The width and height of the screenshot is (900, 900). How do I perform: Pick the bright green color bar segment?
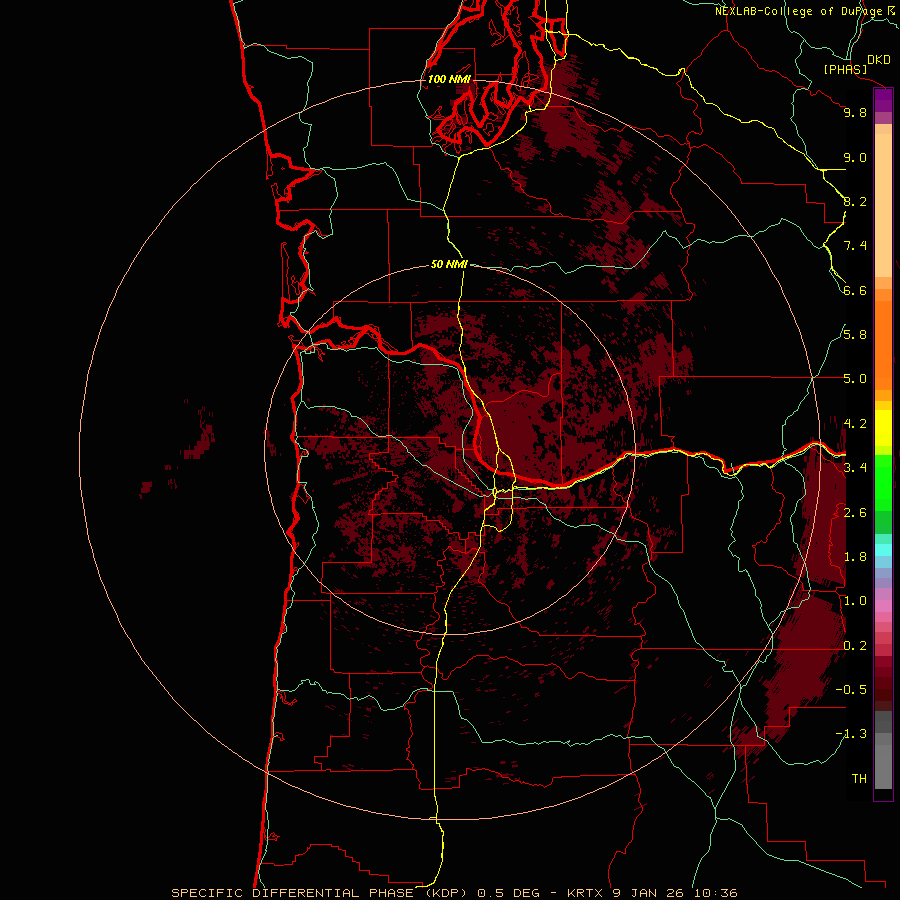point(883,482)
